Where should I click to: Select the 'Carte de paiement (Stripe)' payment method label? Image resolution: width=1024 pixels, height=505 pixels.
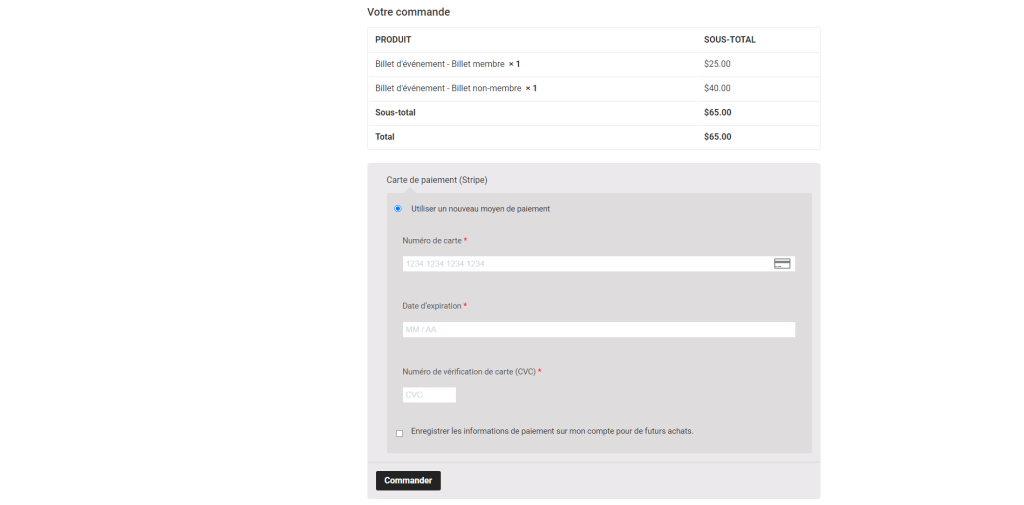coord(436,180)
